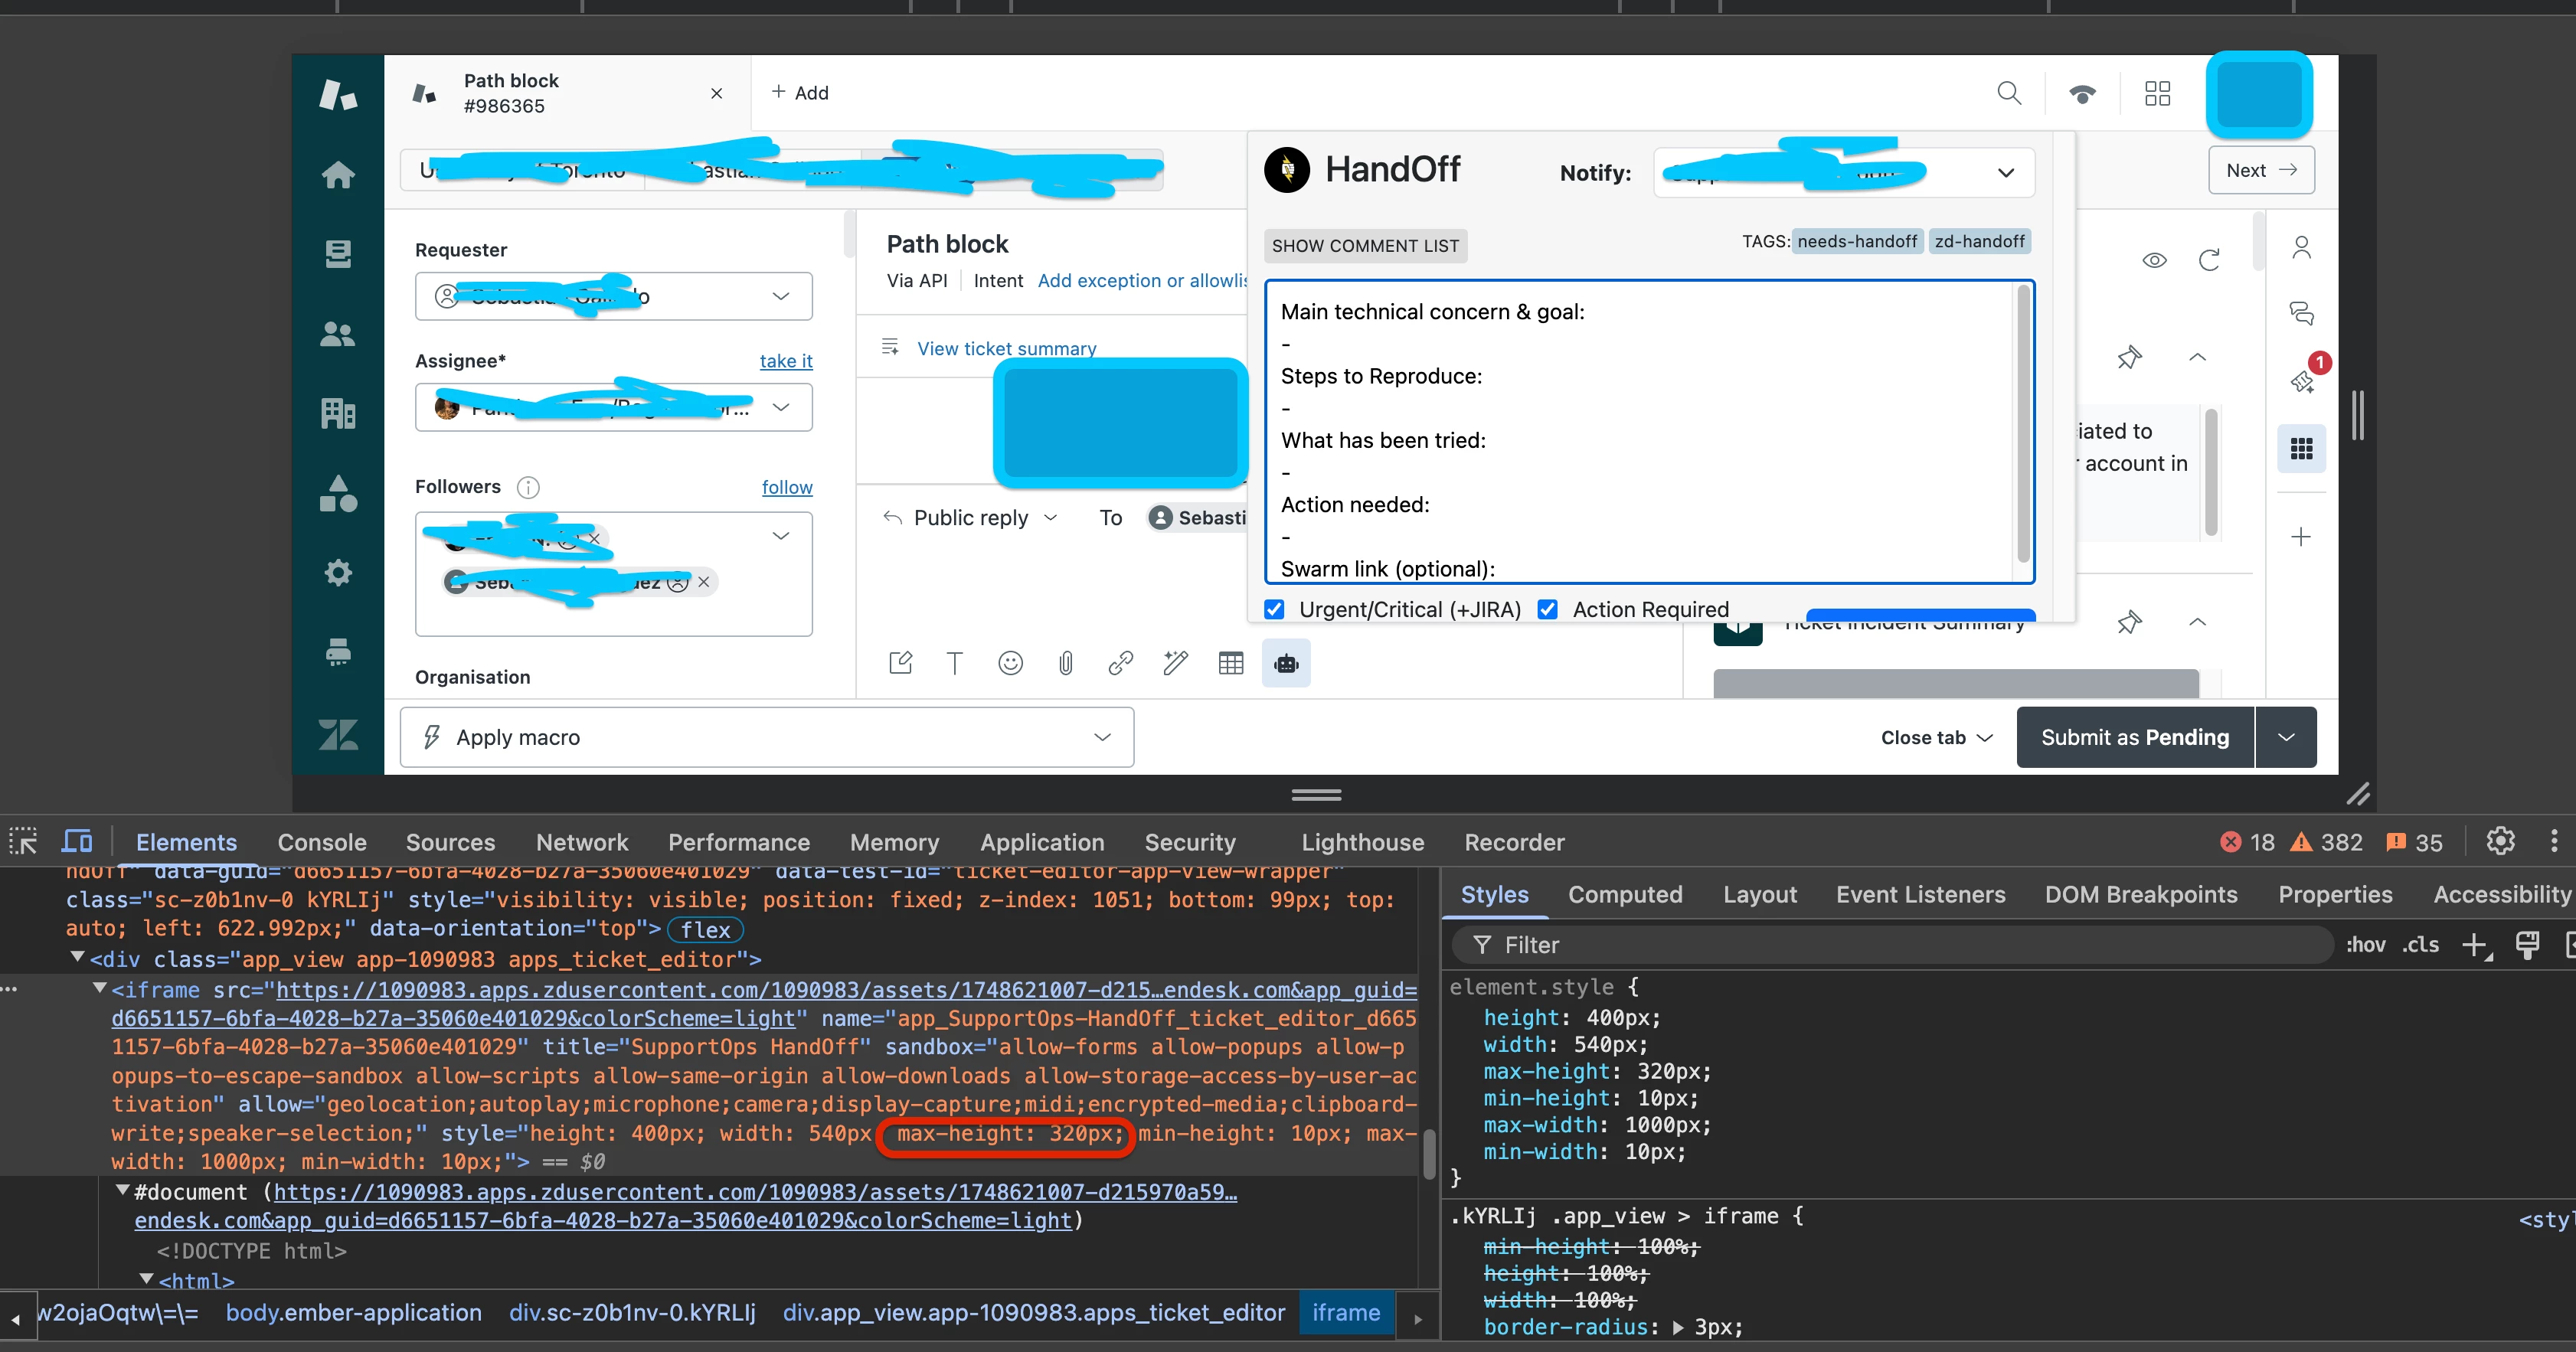
Task: Open the Apply macro dropdown
Action: click(x=767, y=738)
